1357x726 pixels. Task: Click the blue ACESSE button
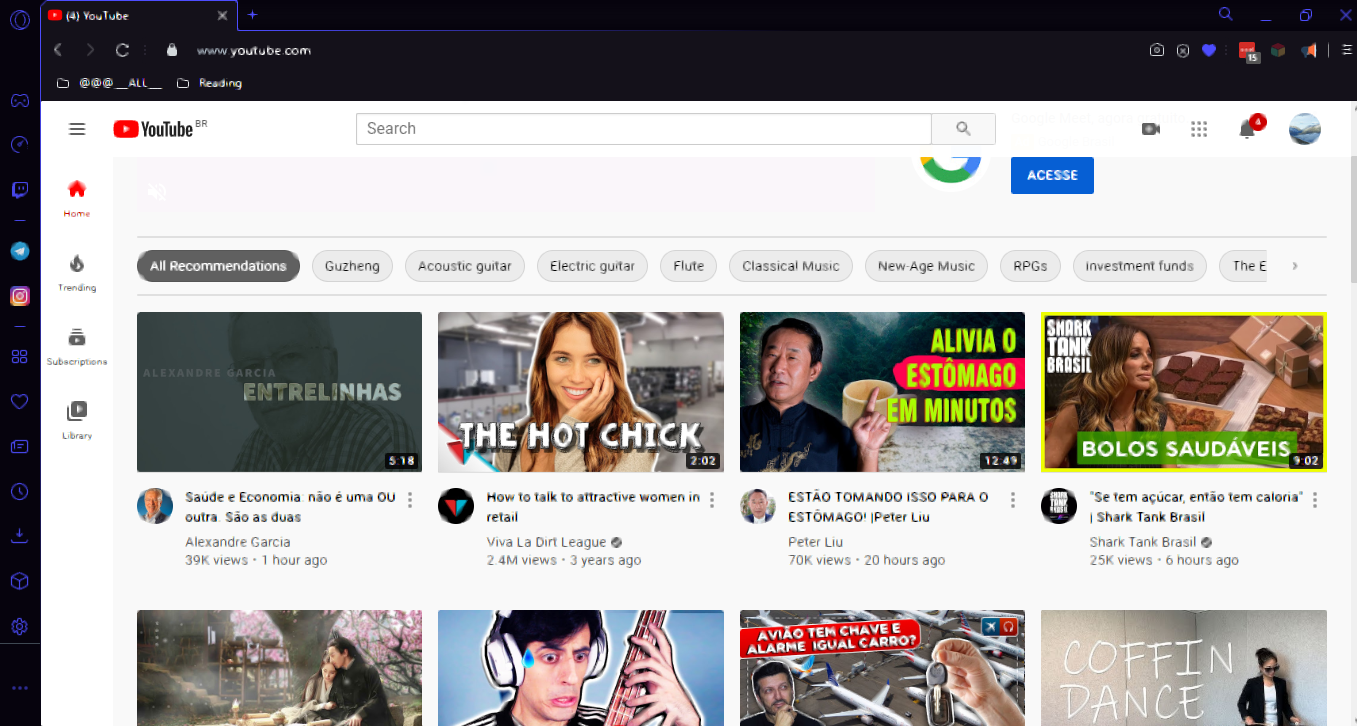pyautogui.click(x=1052, y=175)
